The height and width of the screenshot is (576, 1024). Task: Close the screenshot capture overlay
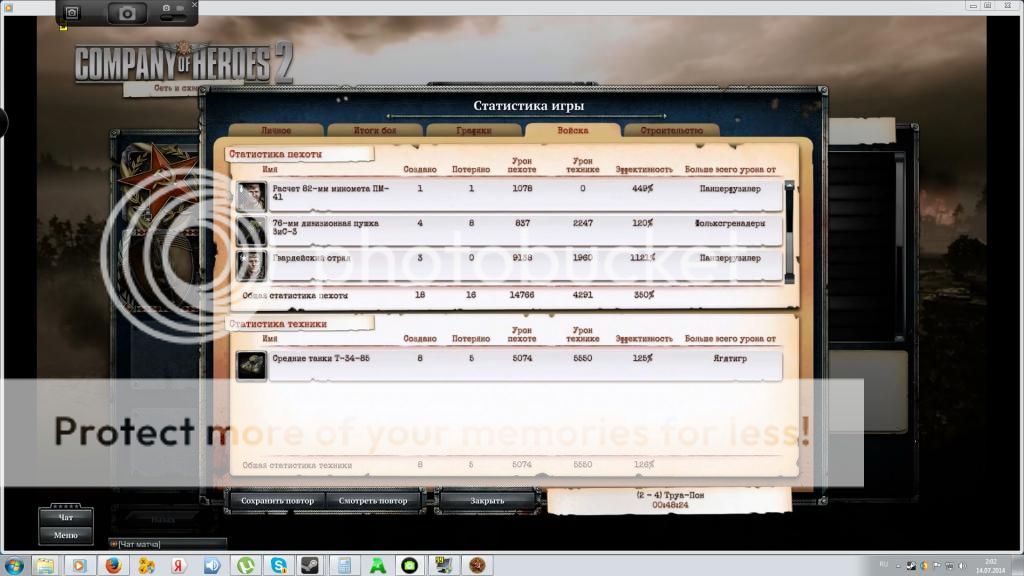[x=194, y=5]
